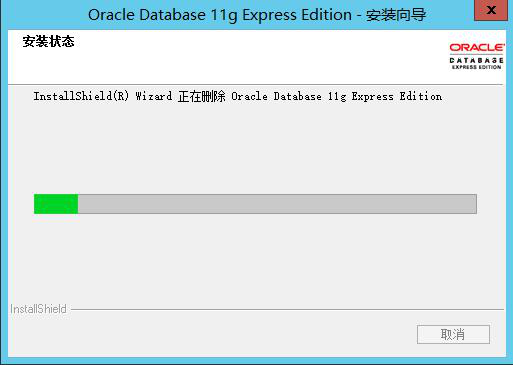Click the red ORACLE wordmark logo

477,48
